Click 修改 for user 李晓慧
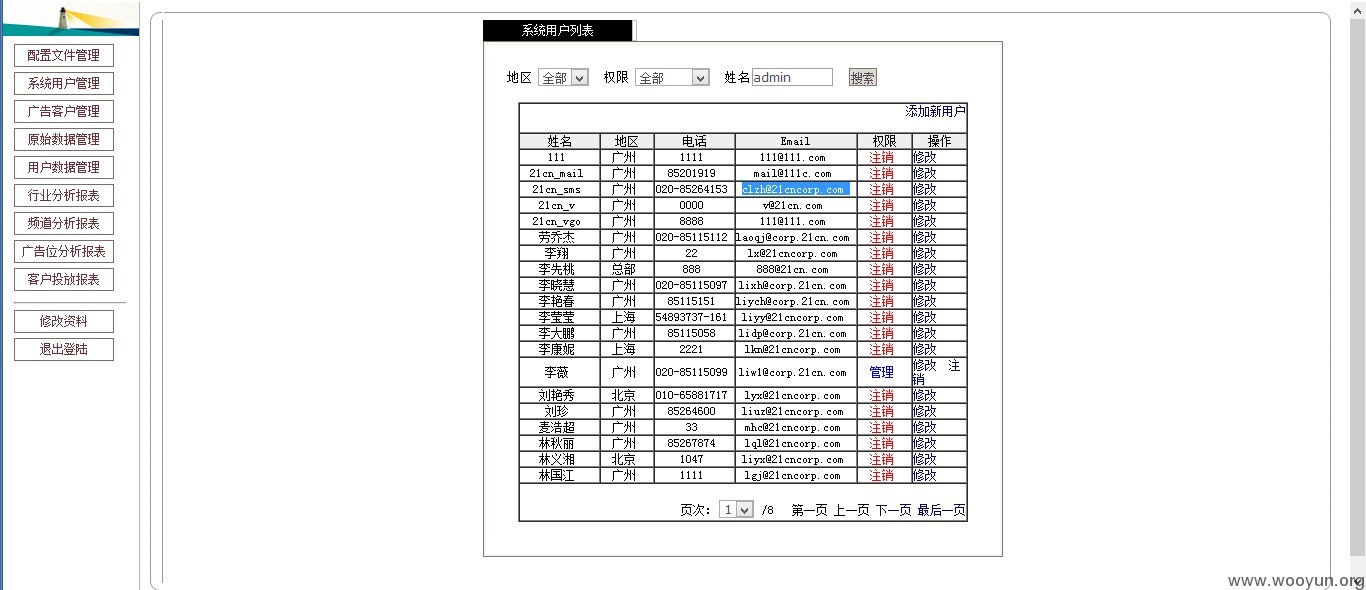 [x=925, y=285]
